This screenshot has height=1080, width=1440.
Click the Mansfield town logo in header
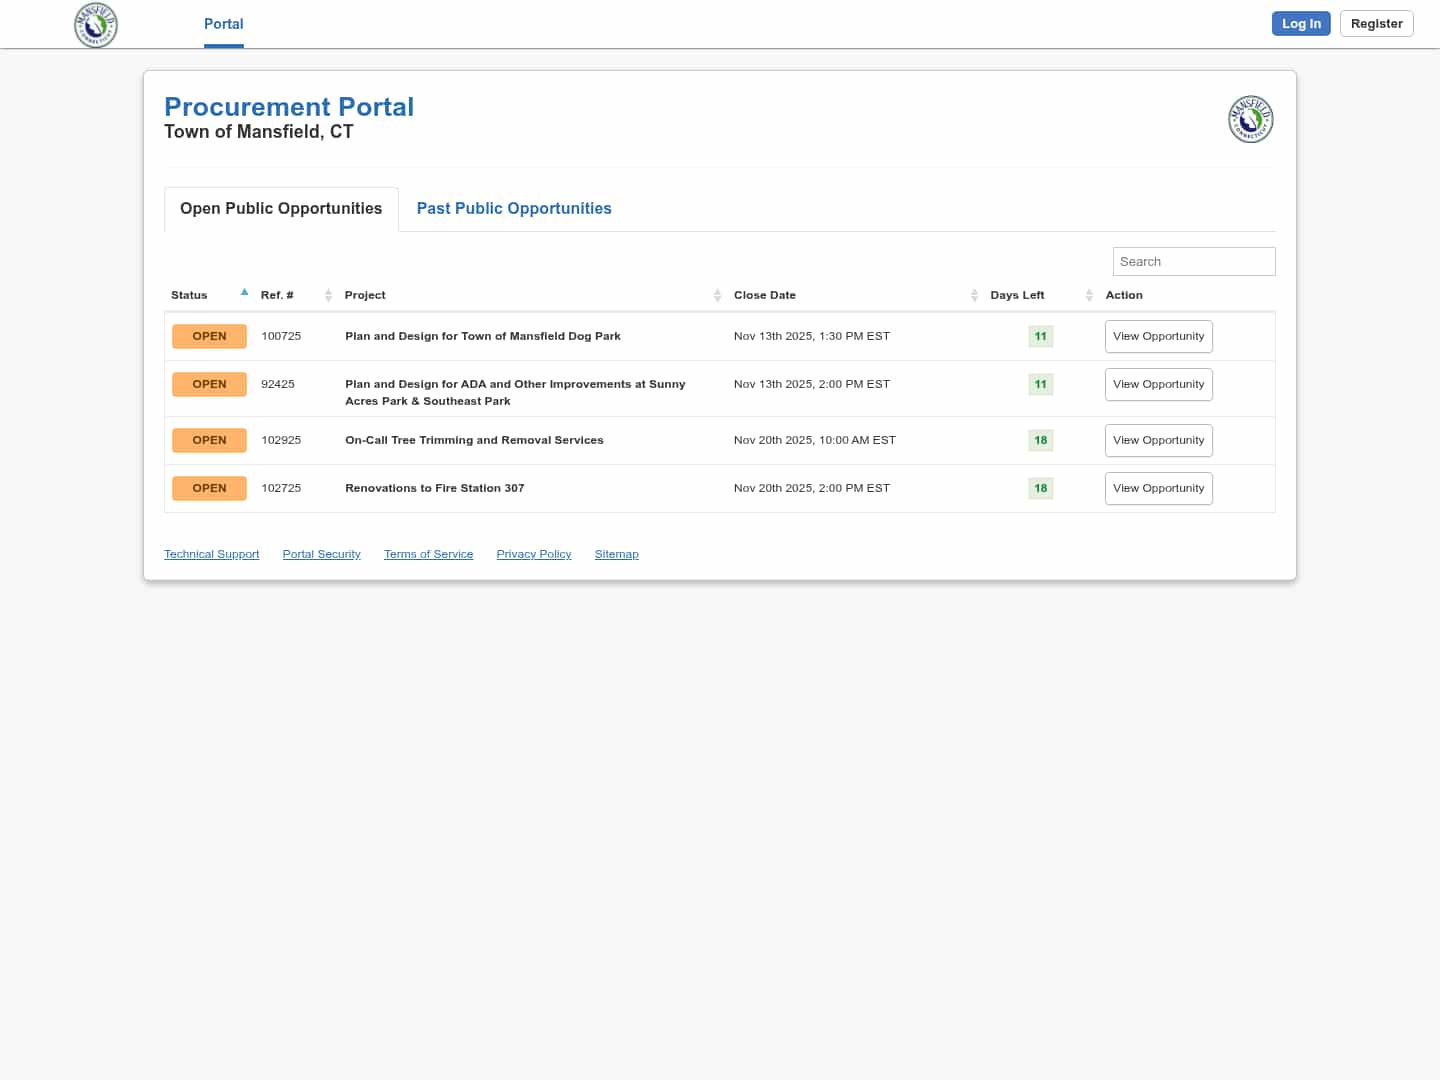96,25
